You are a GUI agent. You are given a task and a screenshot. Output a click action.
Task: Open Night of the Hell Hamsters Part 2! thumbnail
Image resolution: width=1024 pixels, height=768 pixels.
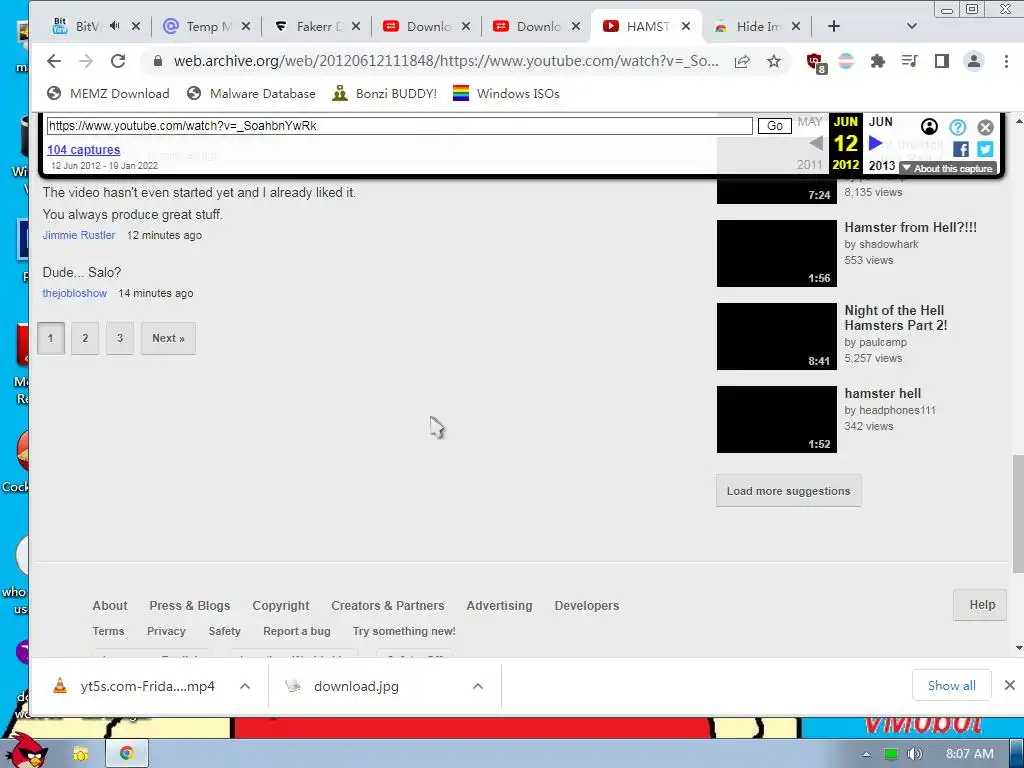coord(776,336)
